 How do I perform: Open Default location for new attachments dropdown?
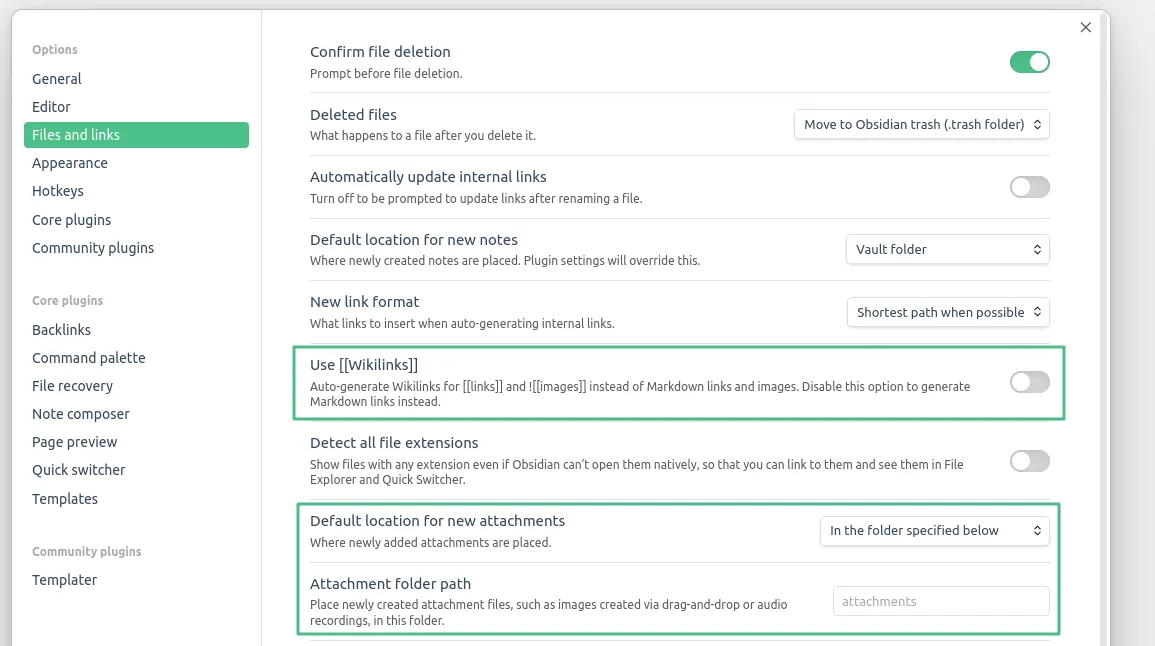pyautogui.click(x=934, y=531)
